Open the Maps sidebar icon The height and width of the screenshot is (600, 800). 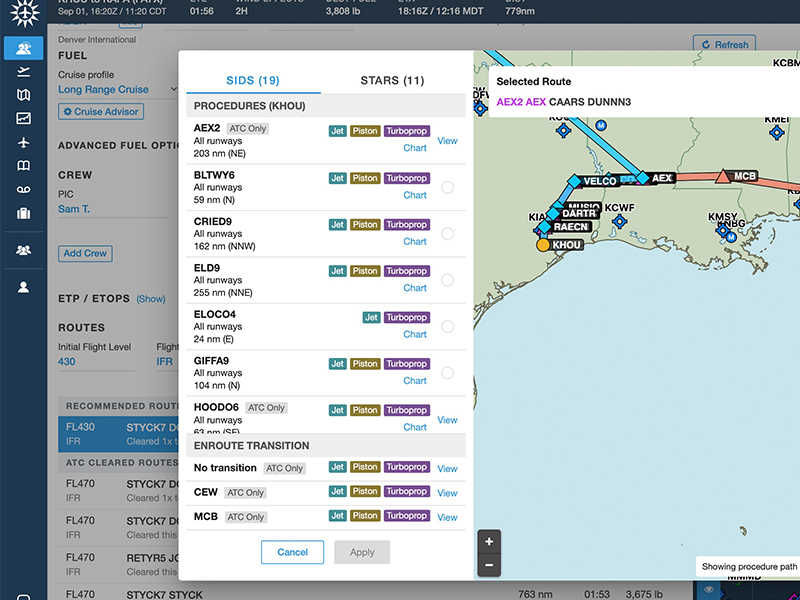tap(23, 95)
